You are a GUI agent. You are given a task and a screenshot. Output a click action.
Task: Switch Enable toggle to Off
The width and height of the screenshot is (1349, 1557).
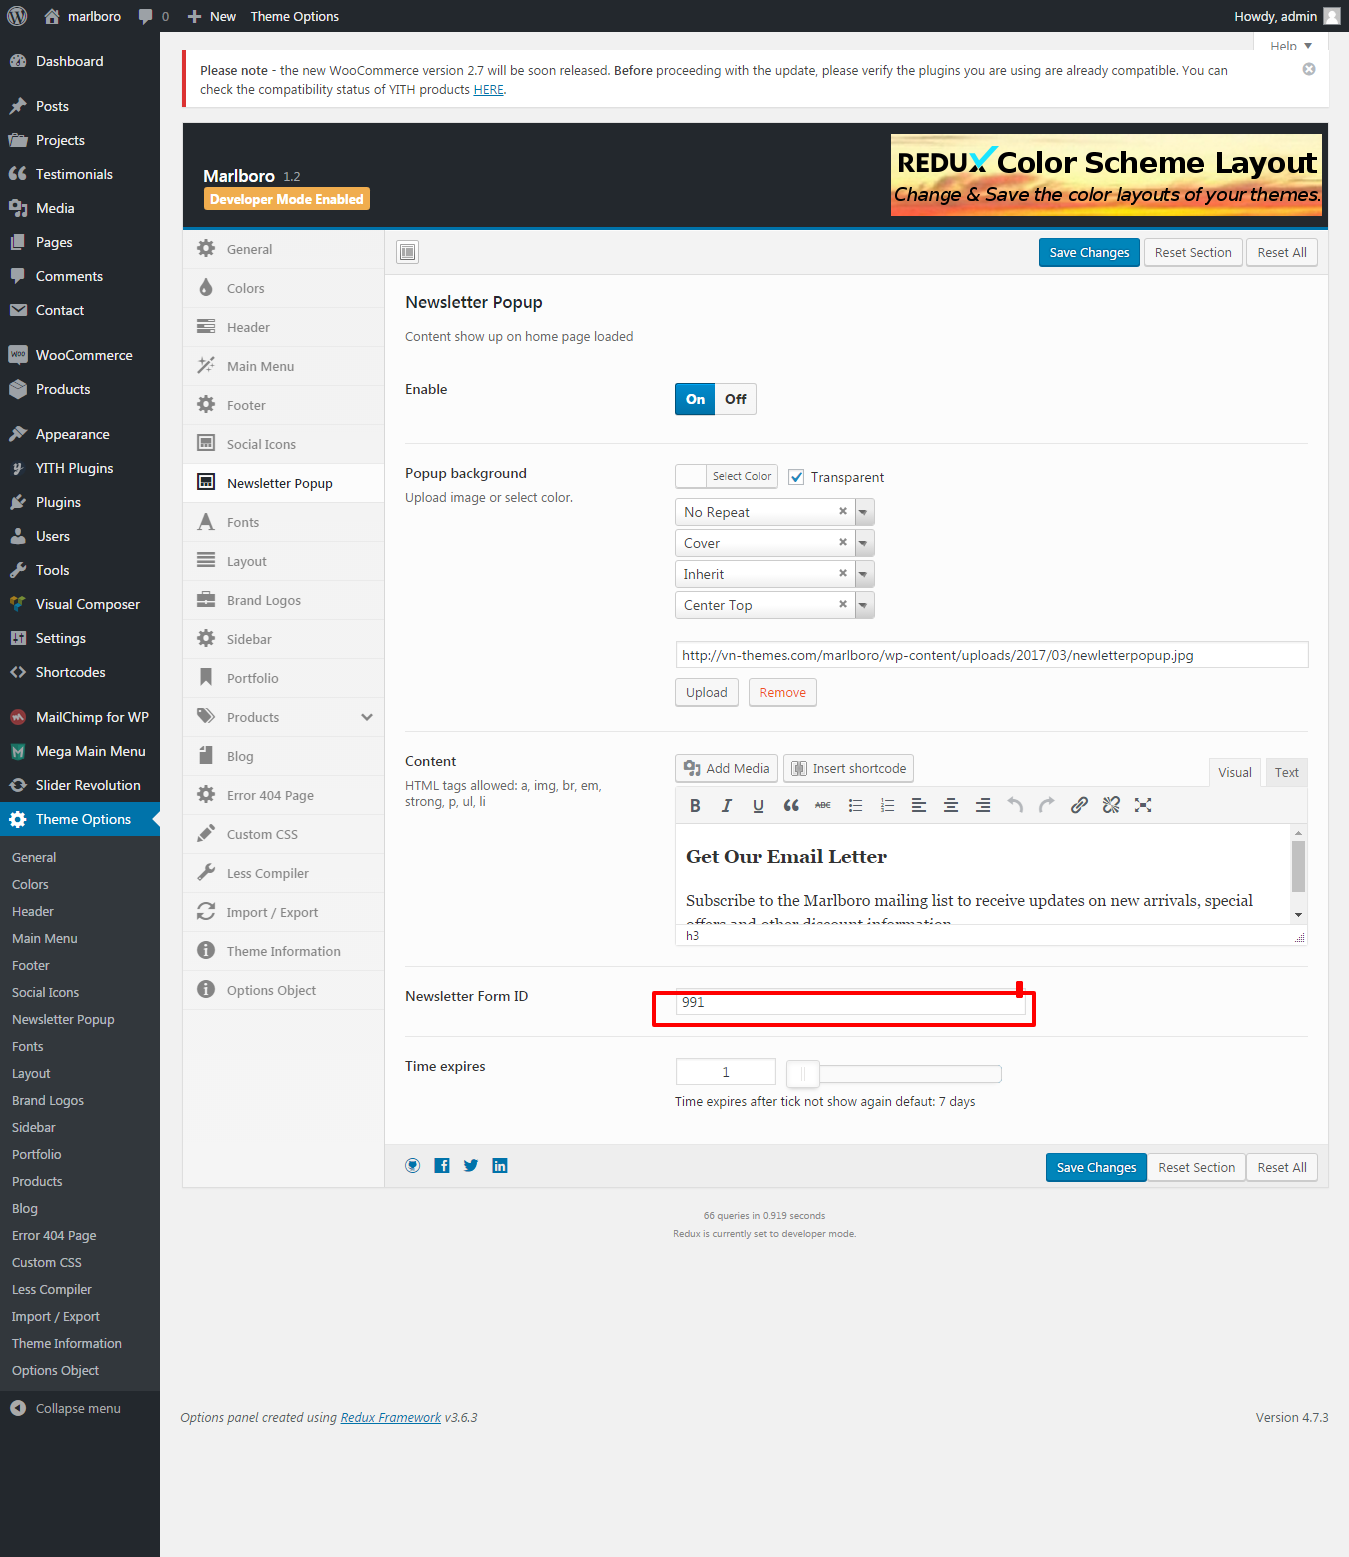[736, 399]
